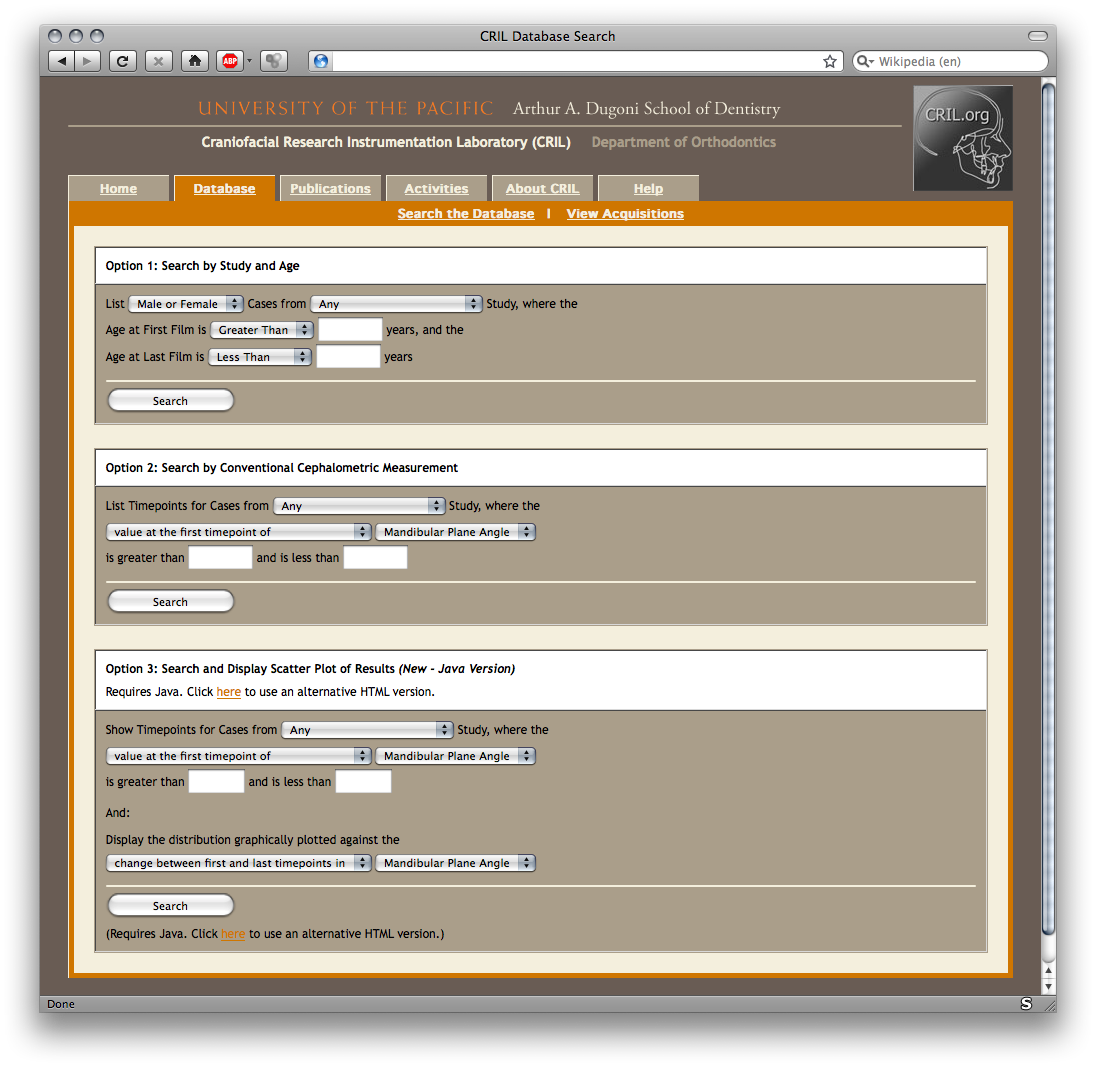1096x1067 pixels.
Task: Open the Help tab
Action: (x=648, y=189)
